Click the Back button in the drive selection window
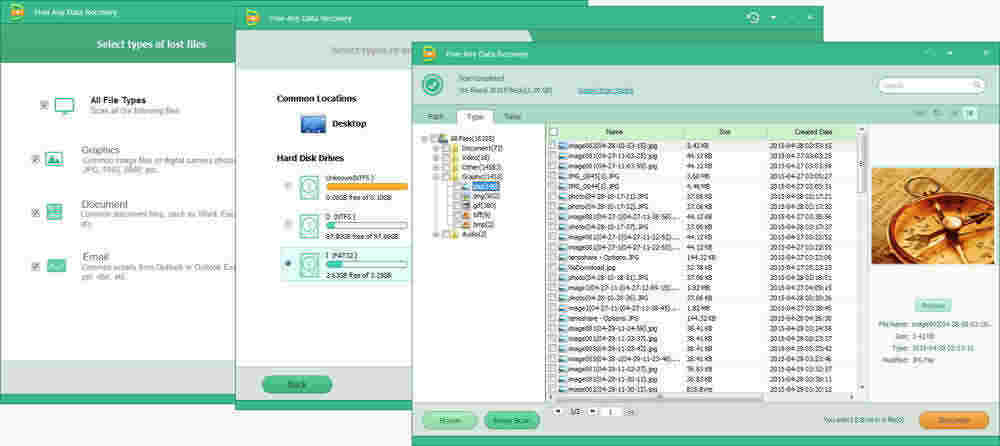 pyautogui.click(x=297, y=385)
